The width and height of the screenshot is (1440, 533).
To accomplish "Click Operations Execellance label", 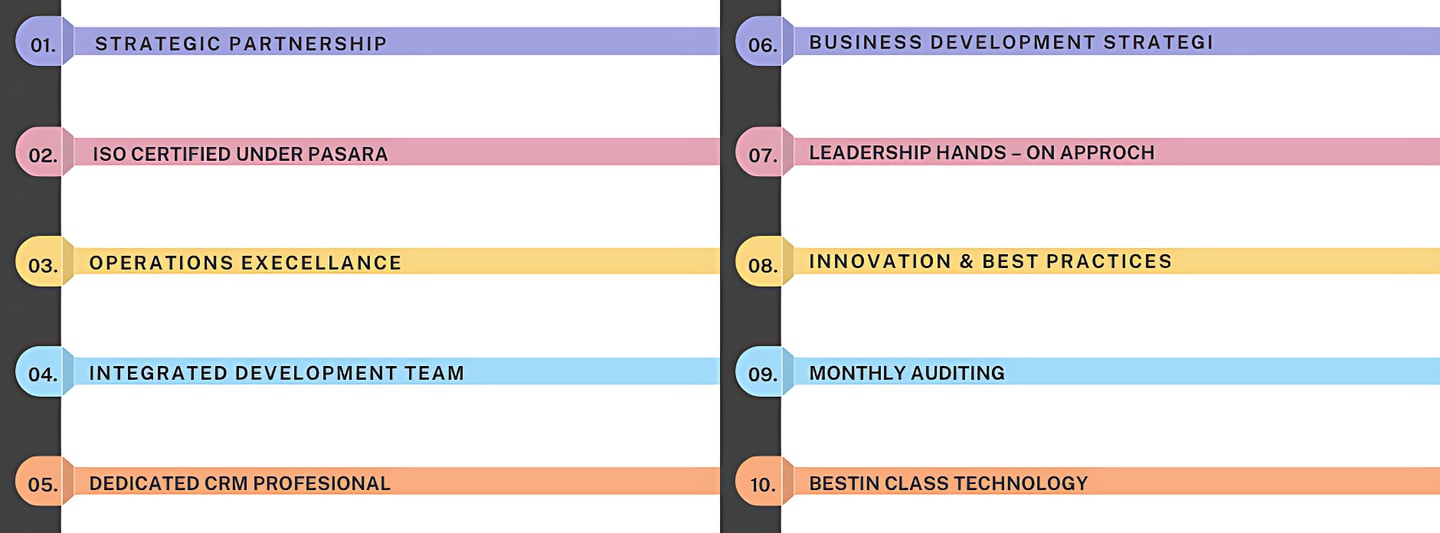I will click(245, 263).
